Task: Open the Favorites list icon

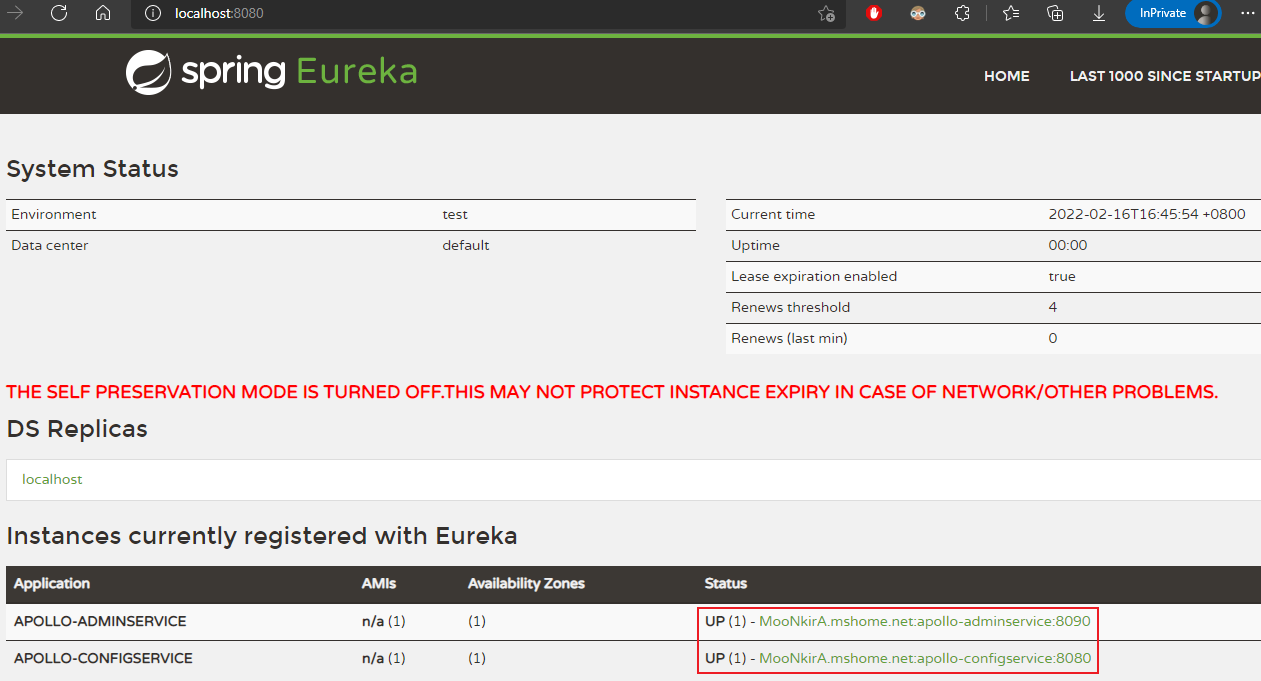Action: (x=1011, y=14)
